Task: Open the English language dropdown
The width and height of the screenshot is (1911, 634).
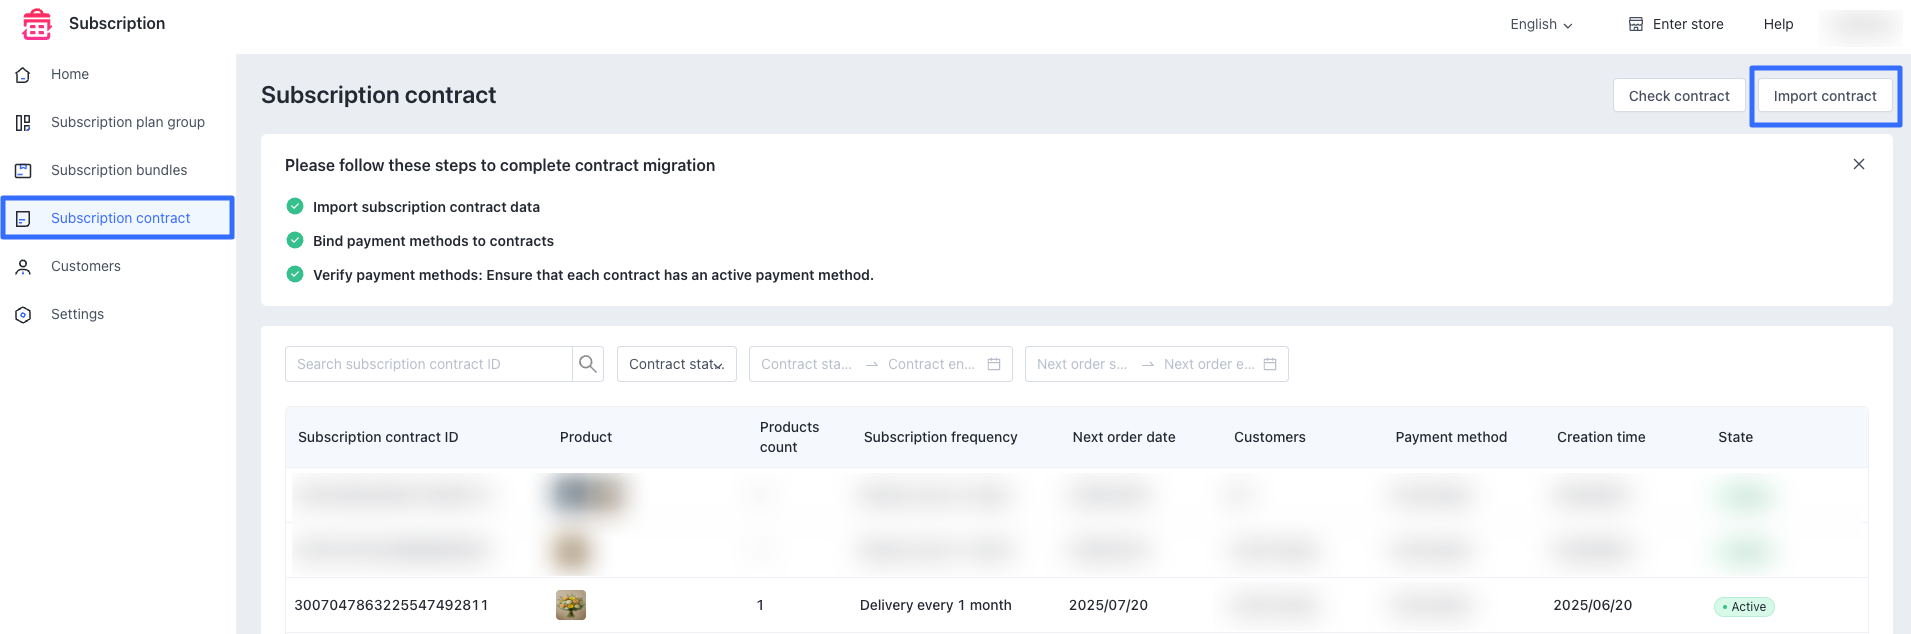Action: click(x=1541, y=24)
